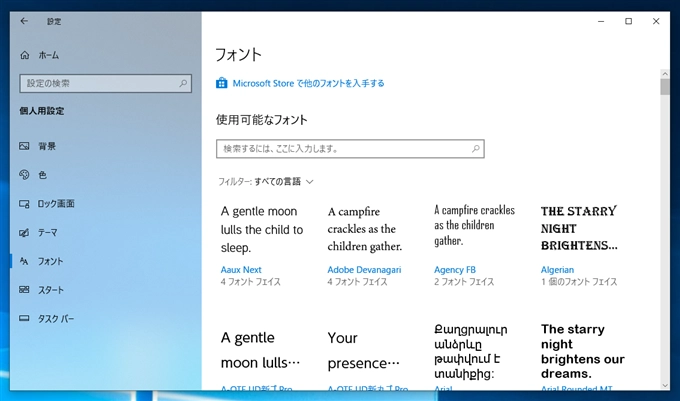The image size is (680, 401).
Task: Click '2 フォント フェイス' under Agency FB
Action: [464, 282]
